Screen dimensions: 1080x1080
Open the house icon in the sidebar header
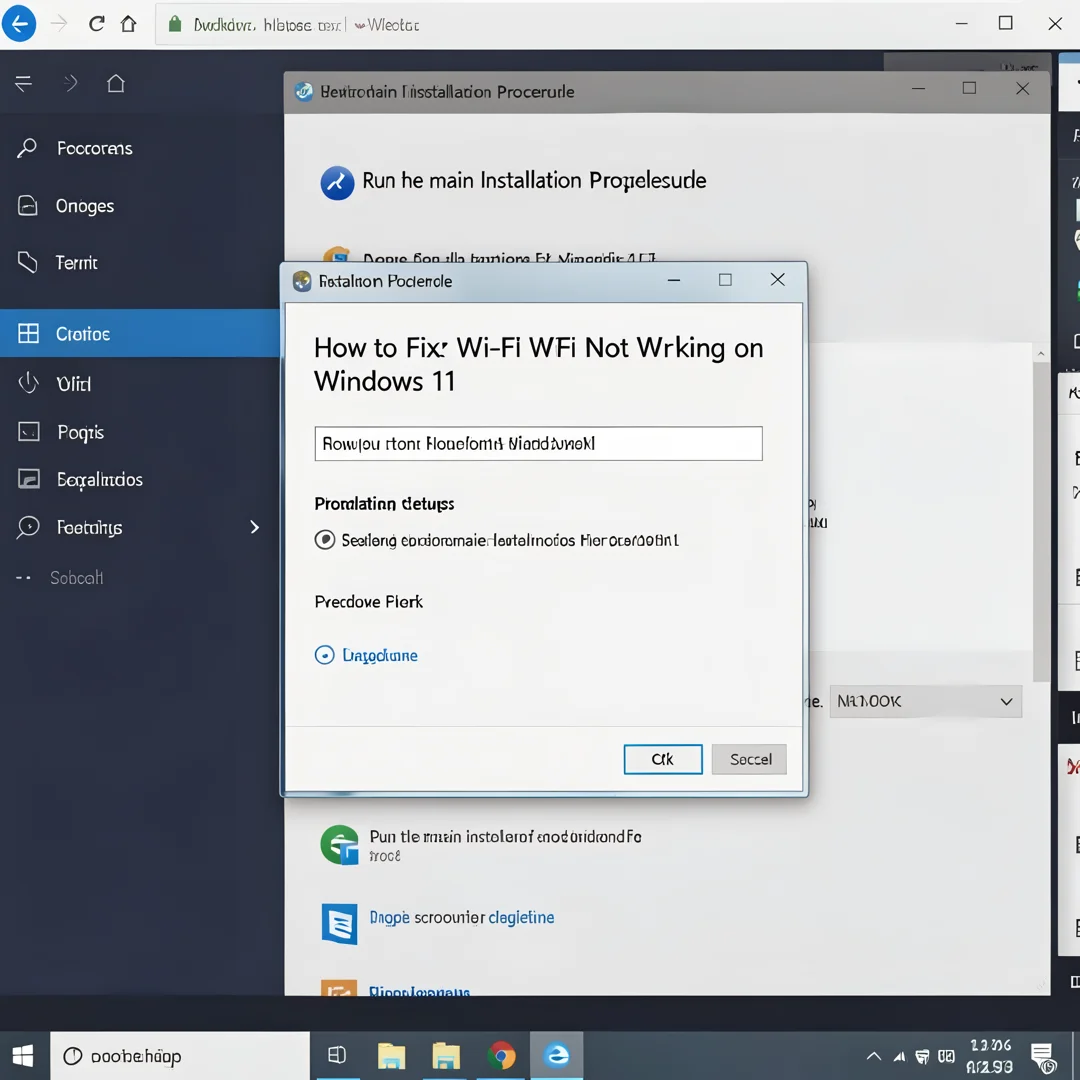[116, 83]
